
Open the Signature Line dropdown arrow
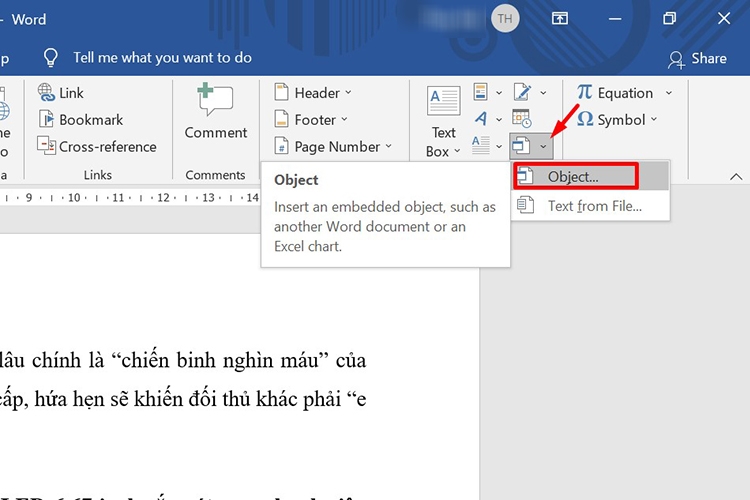click(543, 93)
